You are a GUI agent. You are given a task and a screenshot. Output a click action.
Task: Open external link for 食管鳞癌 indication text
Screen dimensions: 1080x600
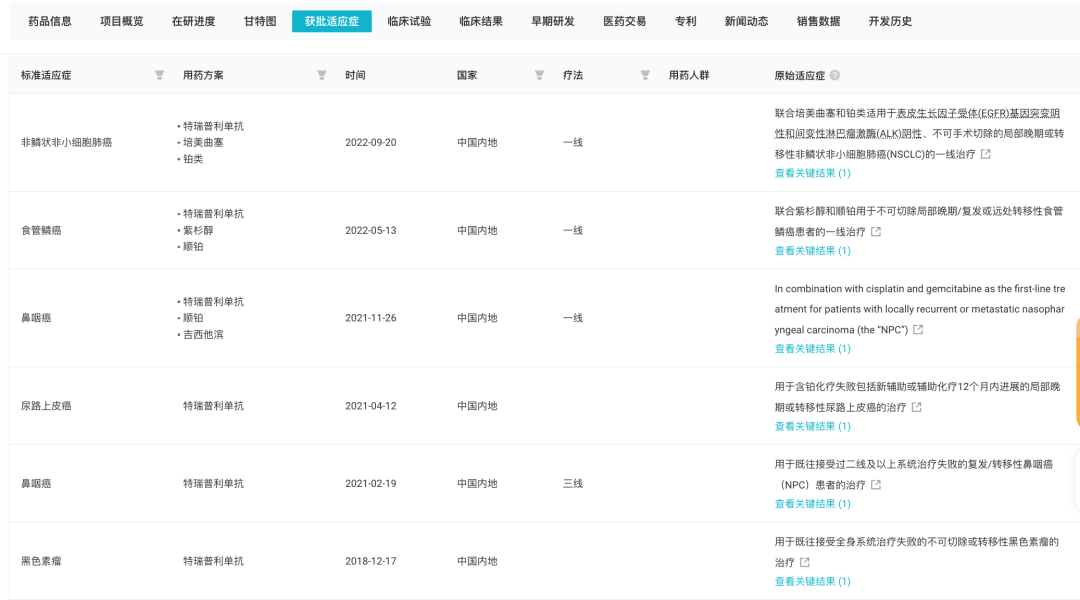(x=876, y=231)
